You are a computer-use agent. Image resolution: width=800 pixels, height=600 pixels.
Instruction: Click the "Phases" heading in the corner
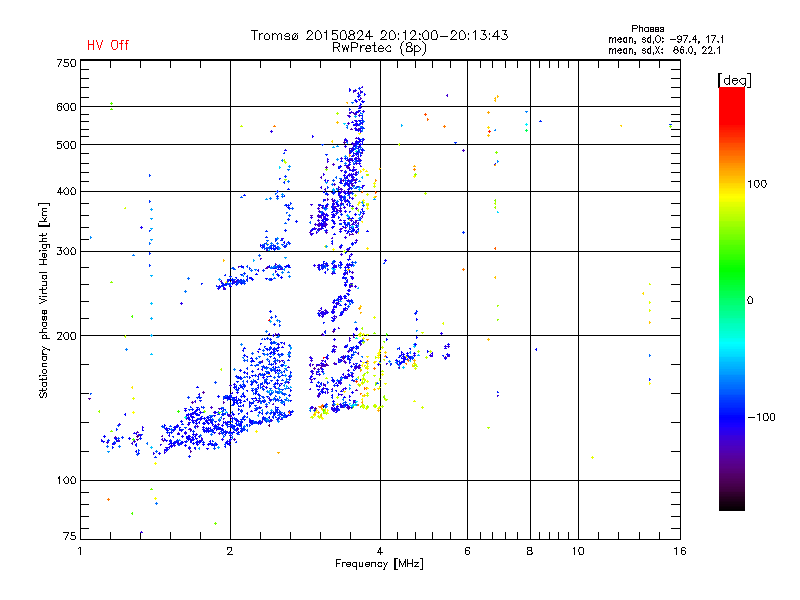coord(647,29)
